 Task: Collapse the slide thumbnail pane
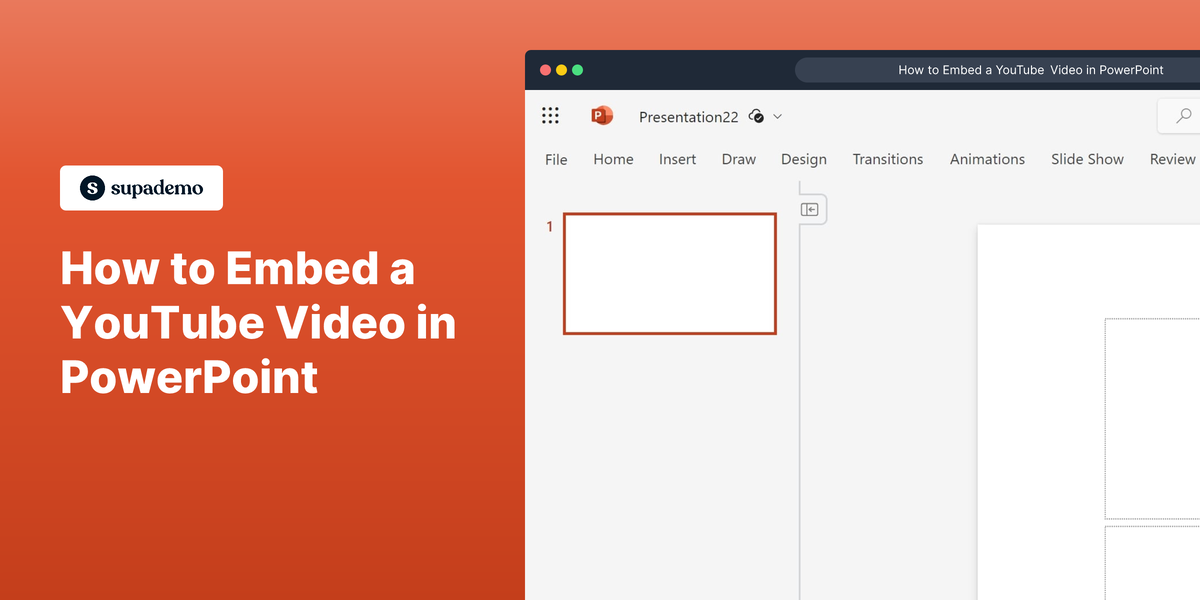[811, 209]
